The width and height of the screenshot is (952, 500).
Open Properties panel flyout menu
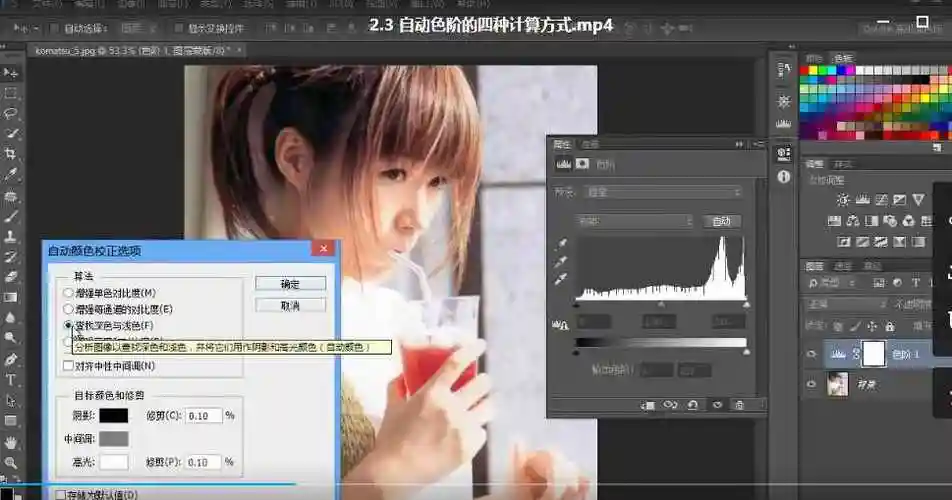pos(758,144)
